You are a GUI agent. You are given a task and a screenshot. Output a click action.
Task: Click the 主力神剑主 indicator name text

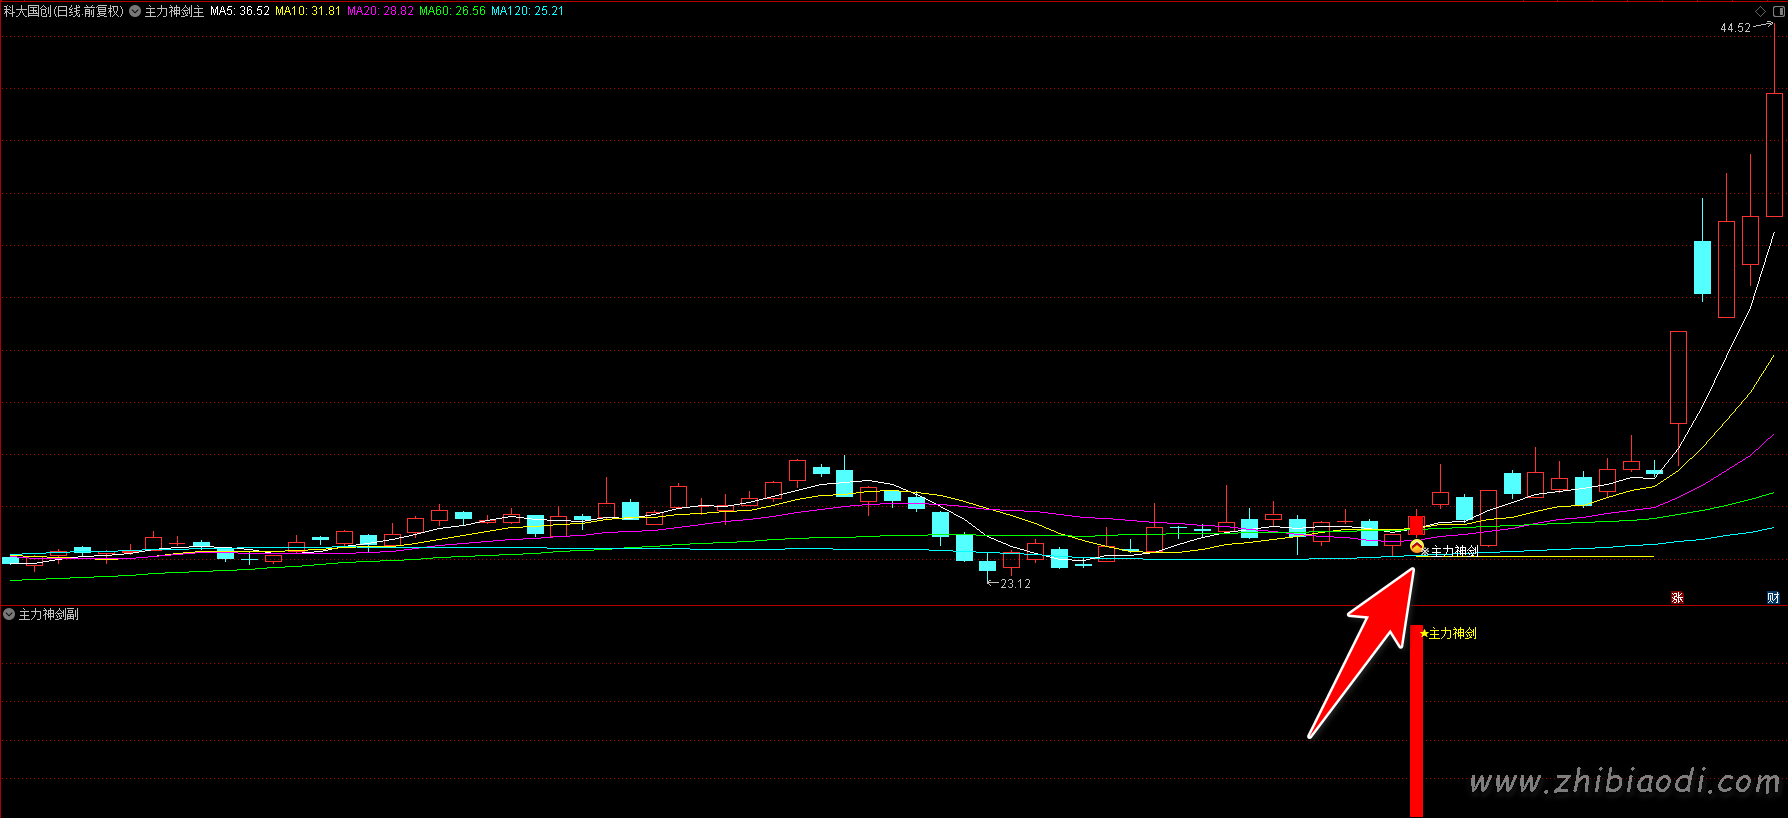click(x=174, y=11)
